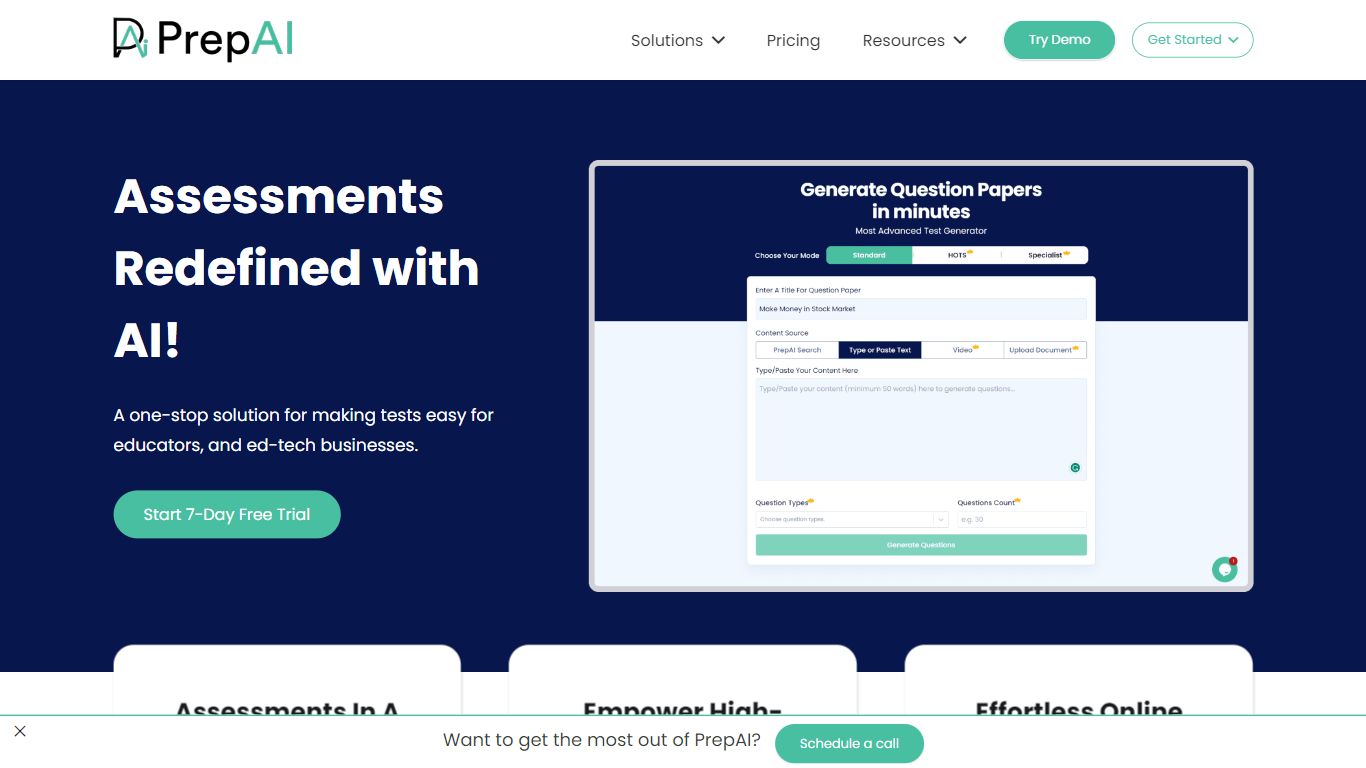Click the Try Demo button
This screenshot has width=1366, height=768.
(x=1059, y=40)
